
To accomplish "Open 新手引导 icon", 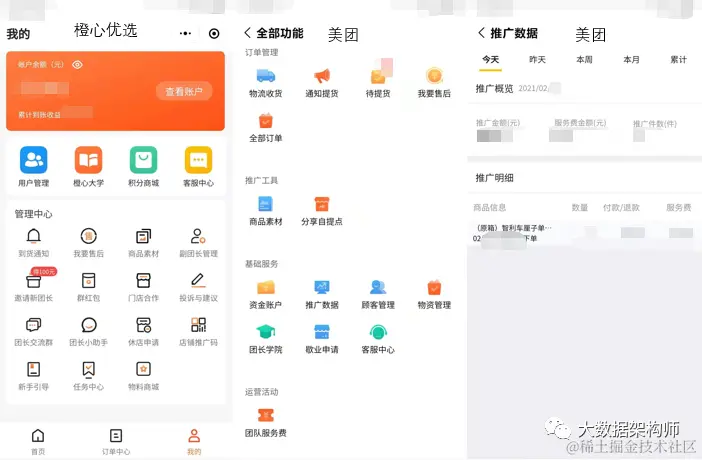I will (x=34, y=369).
